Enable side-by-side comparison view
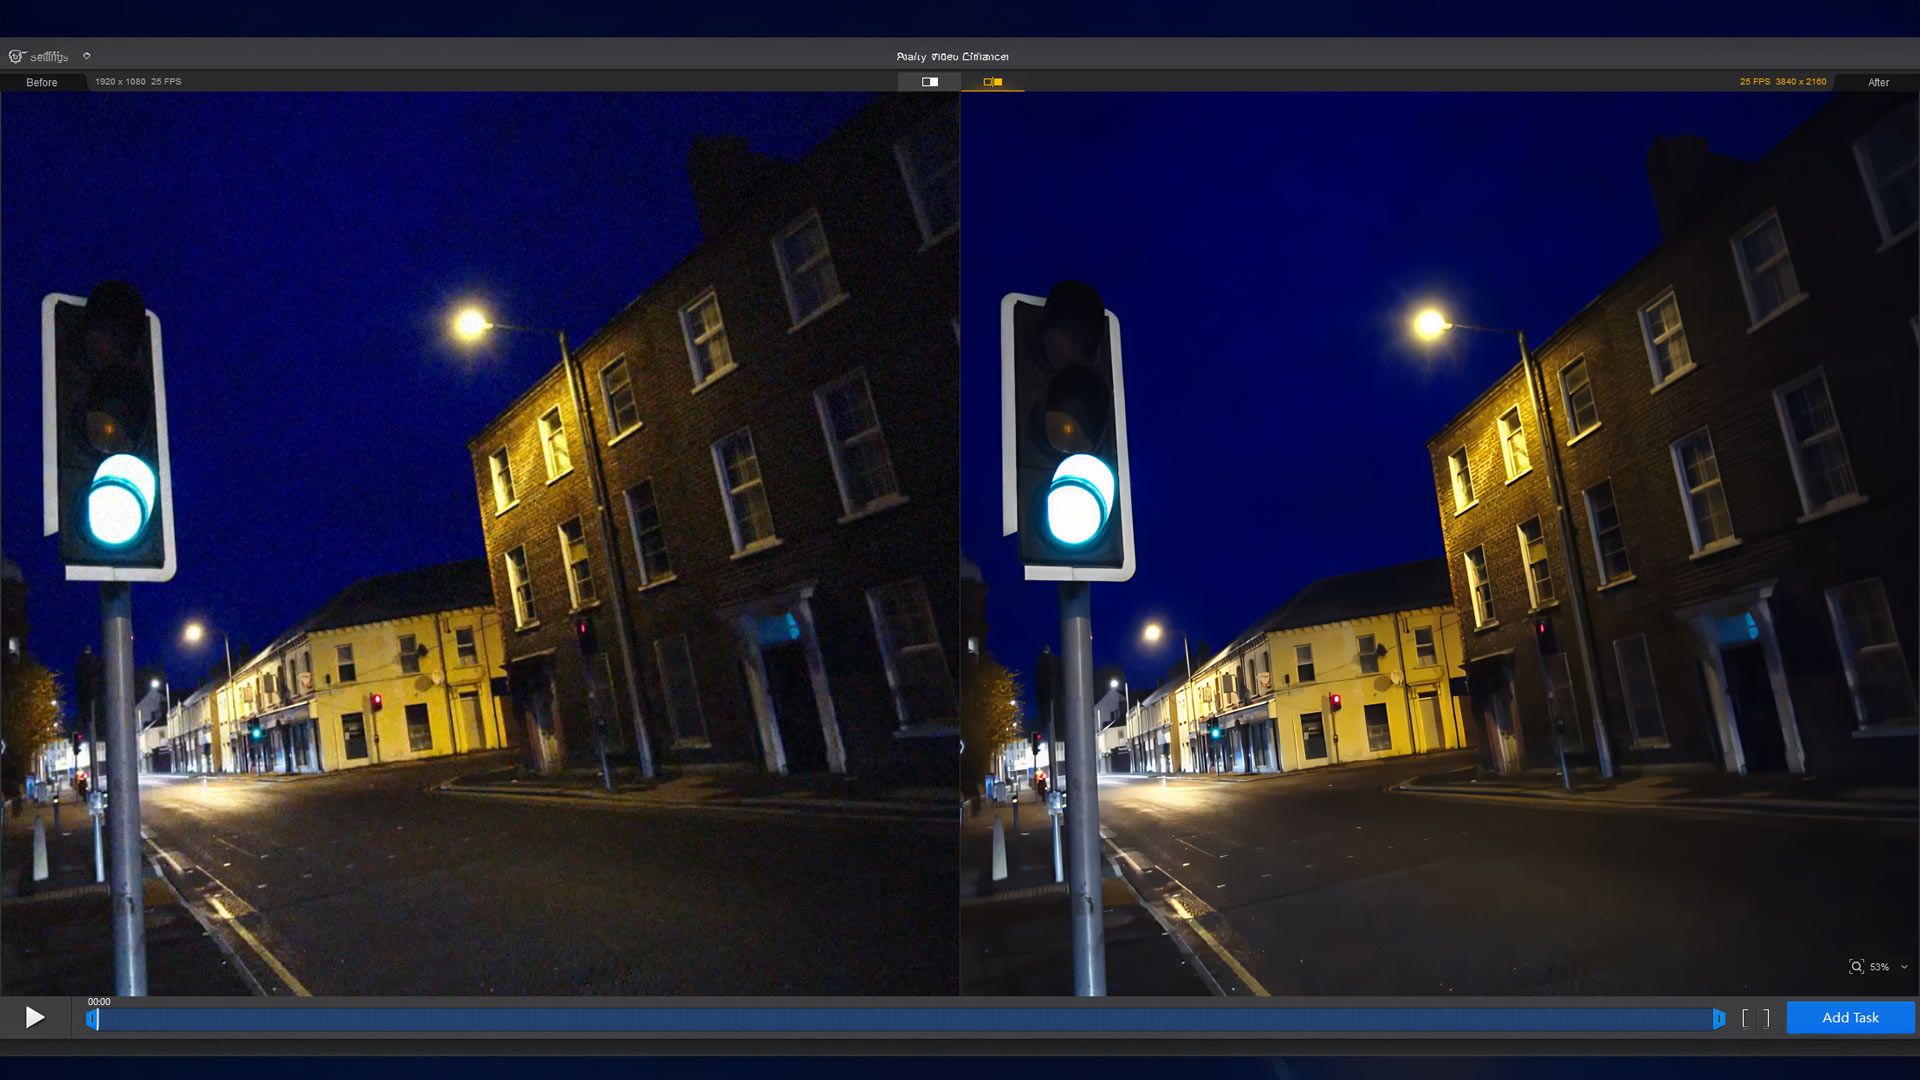1920x1080 pixels. click(x=992, y=82)
